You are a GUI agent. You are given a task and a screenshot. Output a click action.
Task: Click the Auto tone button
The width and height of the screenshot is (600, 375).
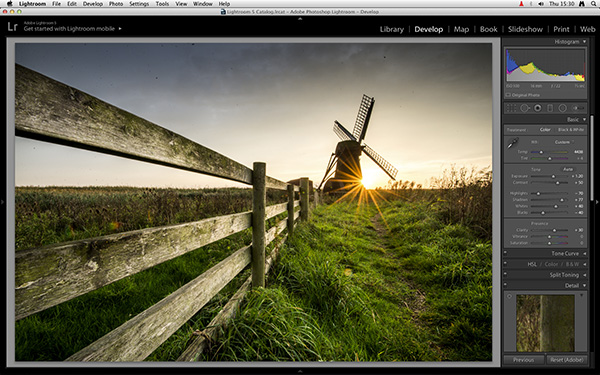click(x=568, y=169)
